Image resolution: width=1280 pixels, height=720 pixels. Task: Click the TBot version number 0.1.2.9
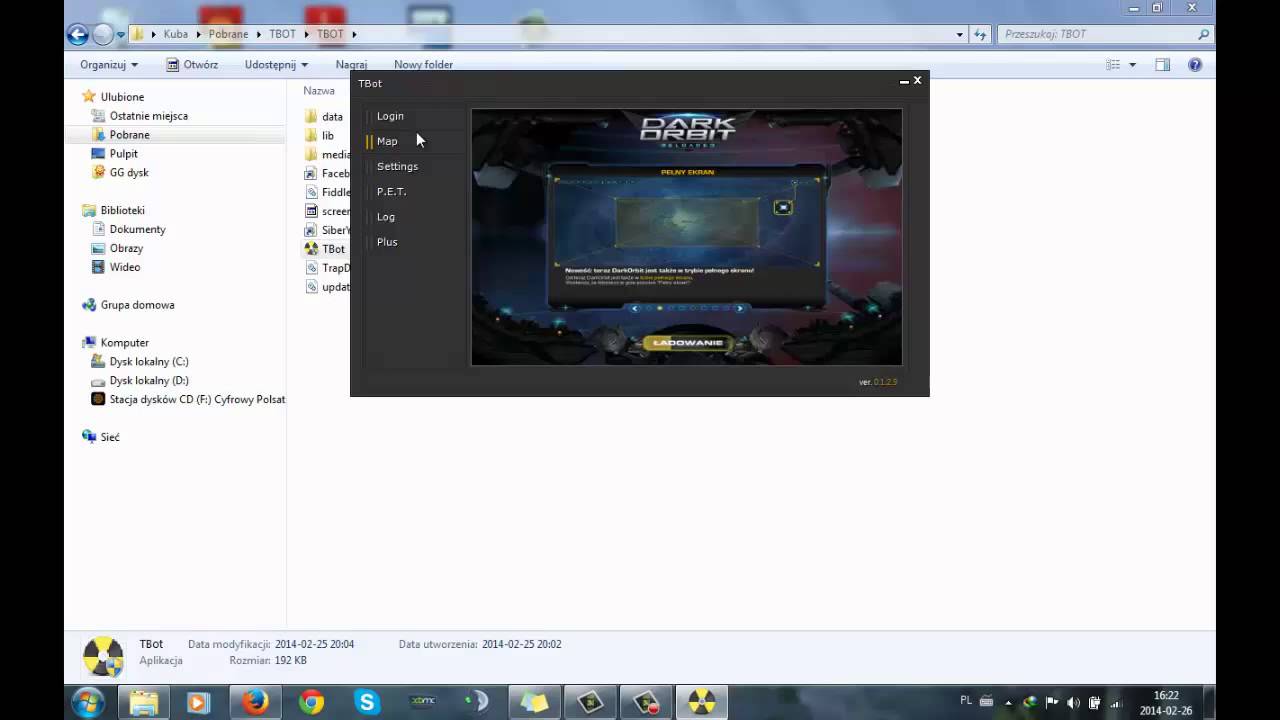pyautogui.click(x=885, y=382)
